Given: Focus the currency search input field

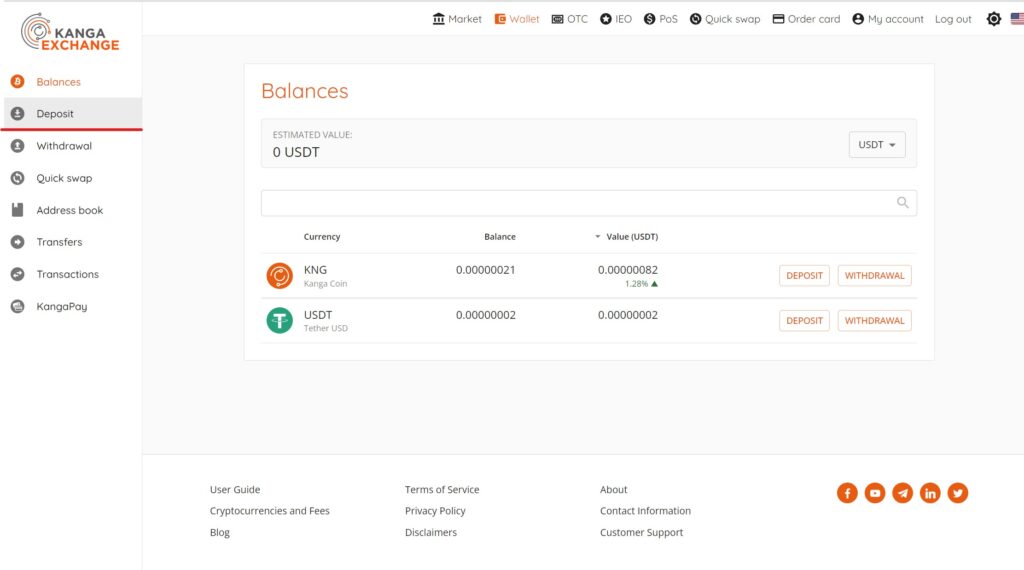Looking at the screenshot, I should click(x=588, y=203).
